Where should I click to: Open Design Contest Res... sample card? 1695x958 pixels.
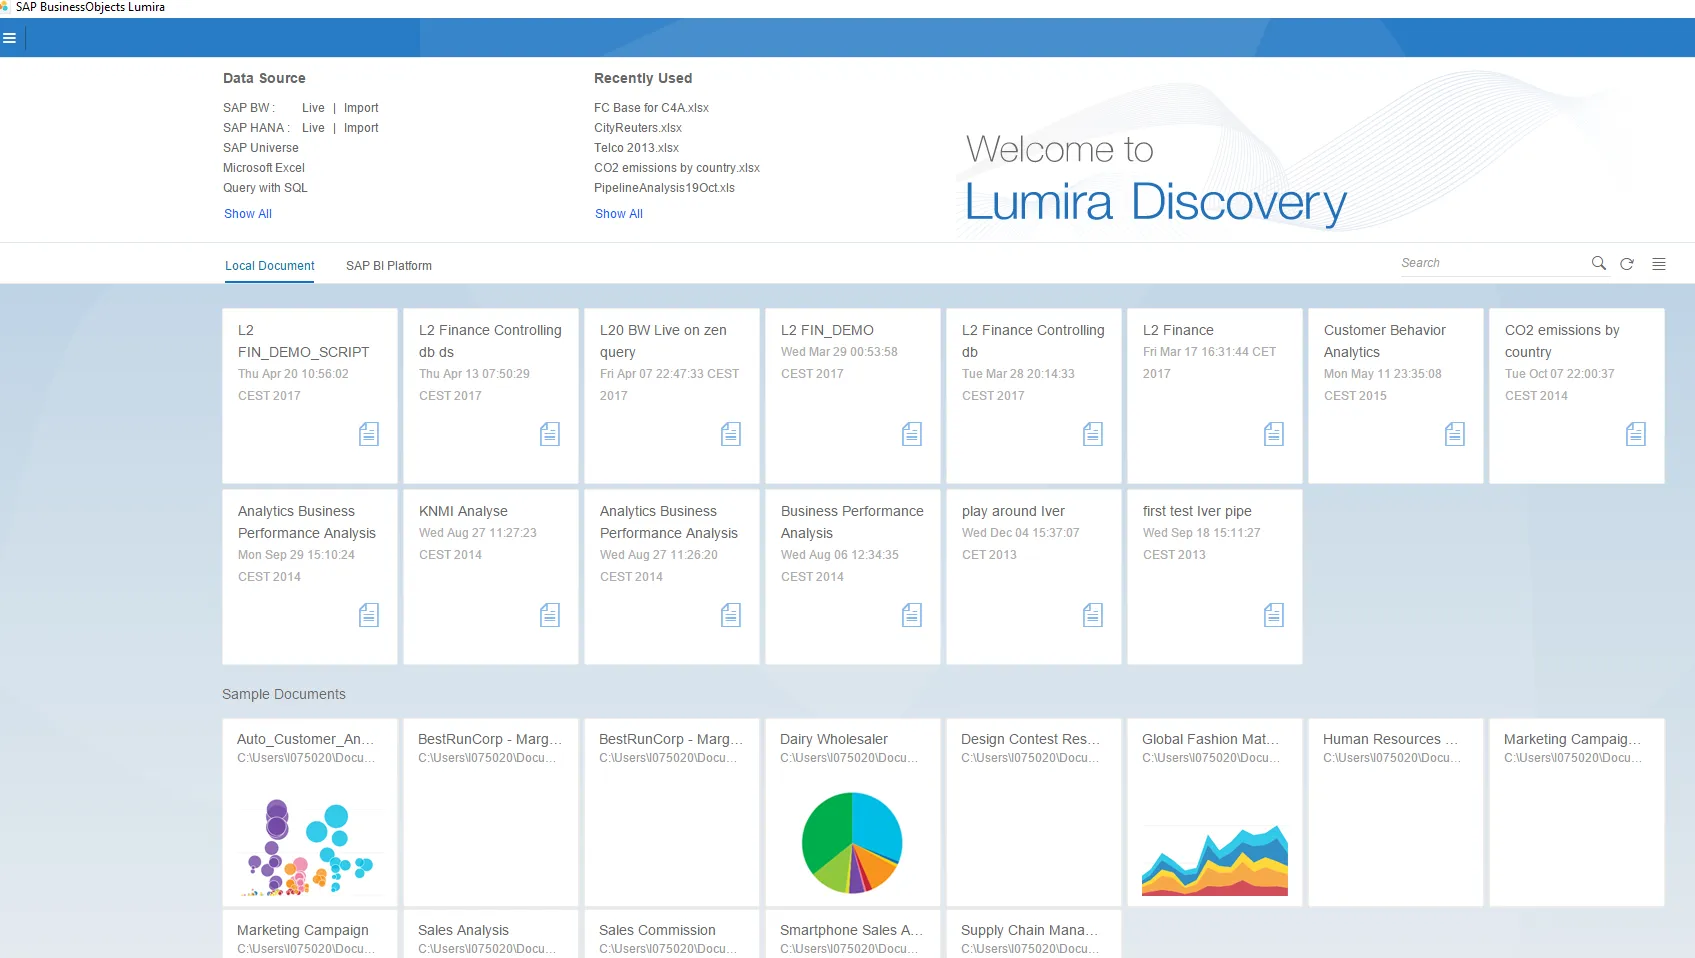1033,812
